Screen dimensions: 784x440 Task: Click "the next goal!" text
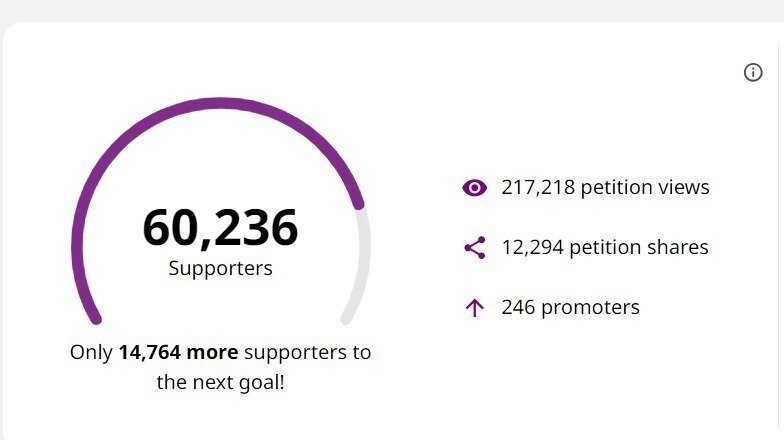pos(220,382)
